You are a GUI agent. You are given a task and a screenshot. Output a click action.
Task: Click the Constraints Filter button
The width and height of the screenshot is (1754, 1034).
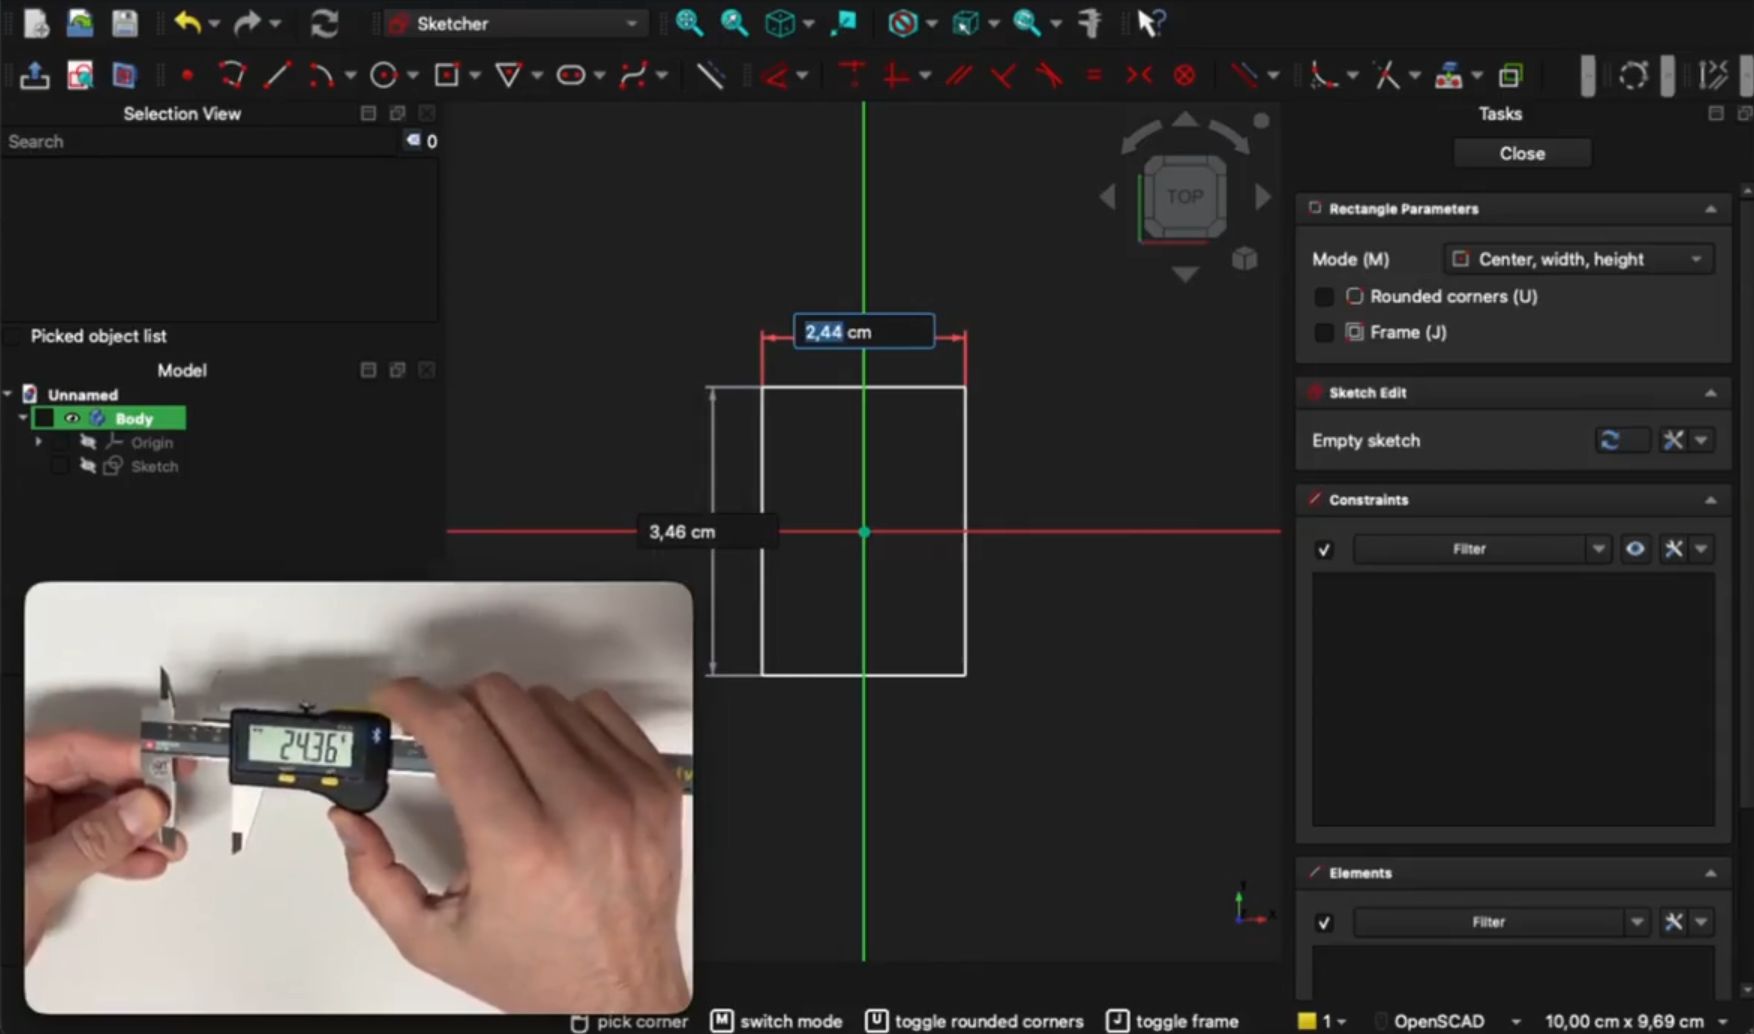(1469, 549)
